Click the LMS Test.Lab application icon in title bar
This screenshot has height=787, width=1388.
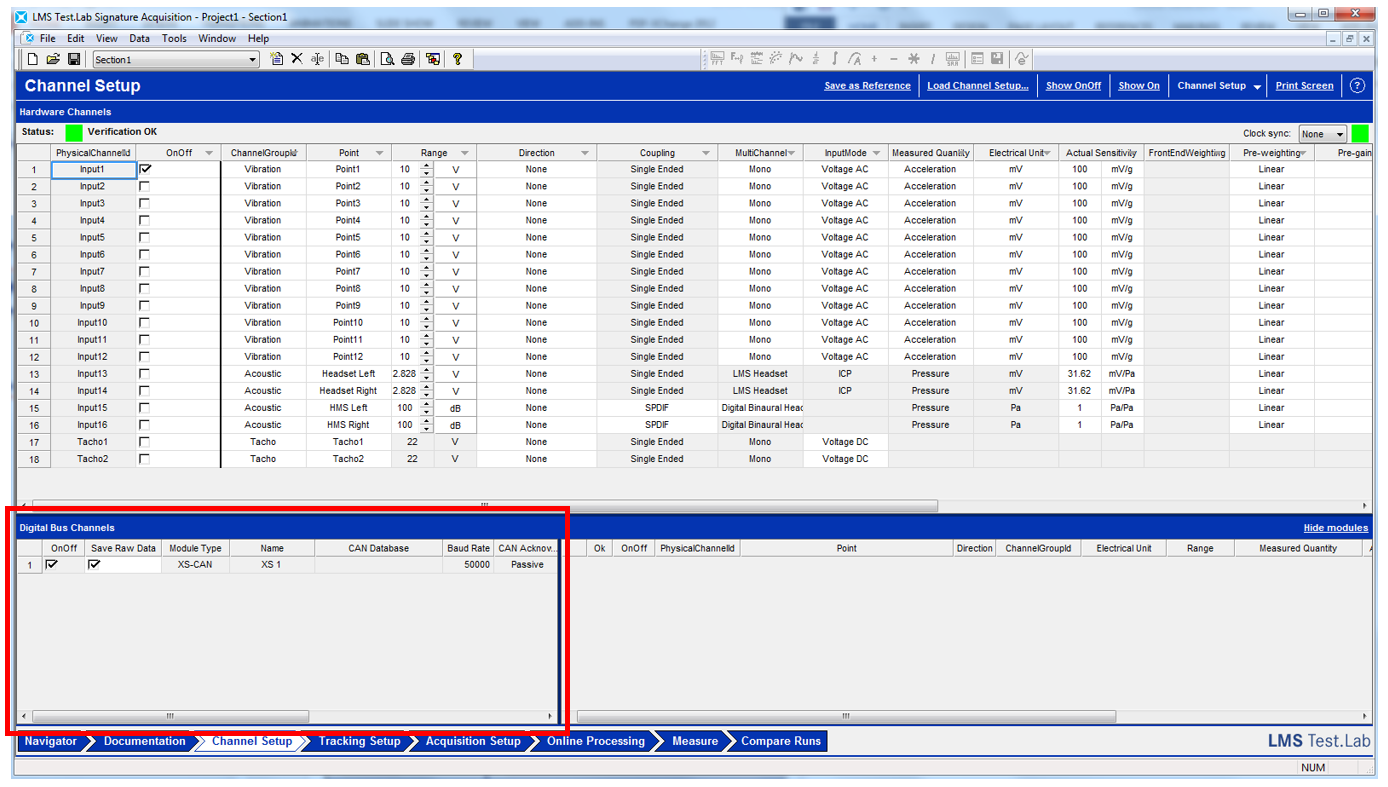22,16
